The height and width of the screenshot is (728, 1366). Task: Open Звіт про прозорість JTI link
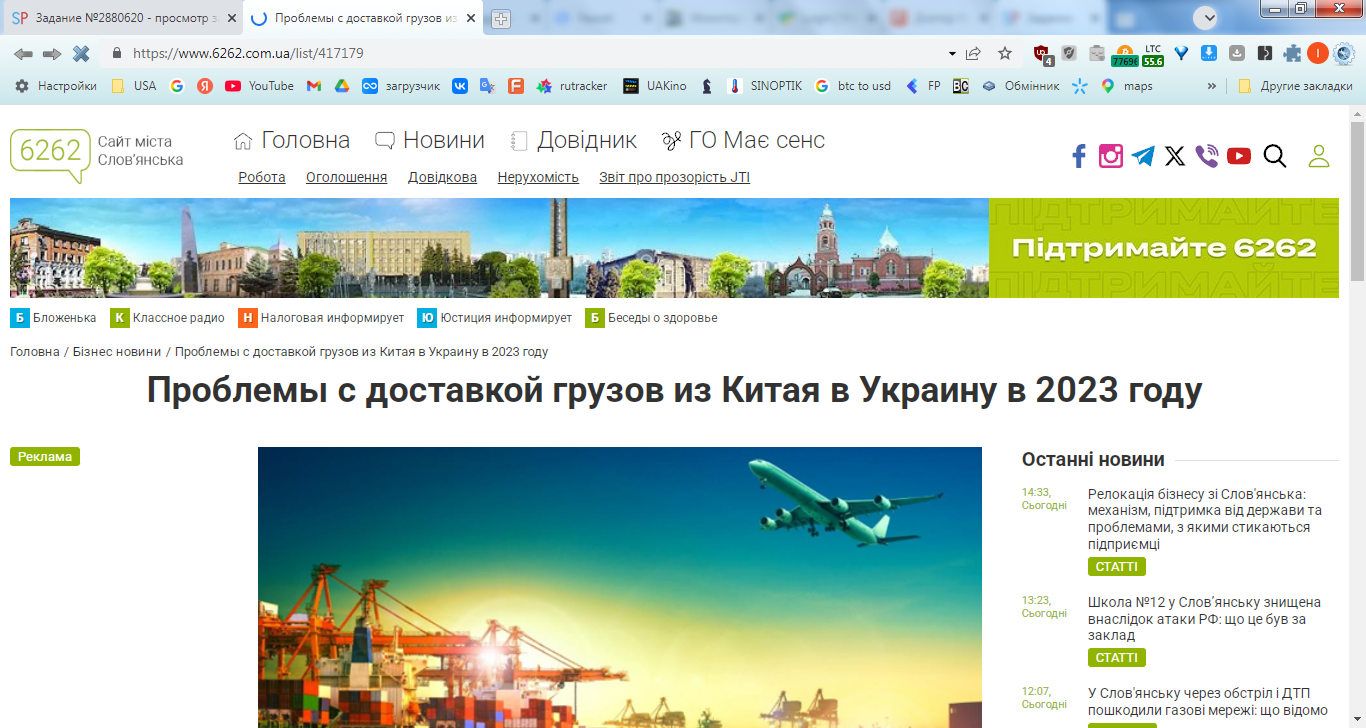(x=674, y=178)
